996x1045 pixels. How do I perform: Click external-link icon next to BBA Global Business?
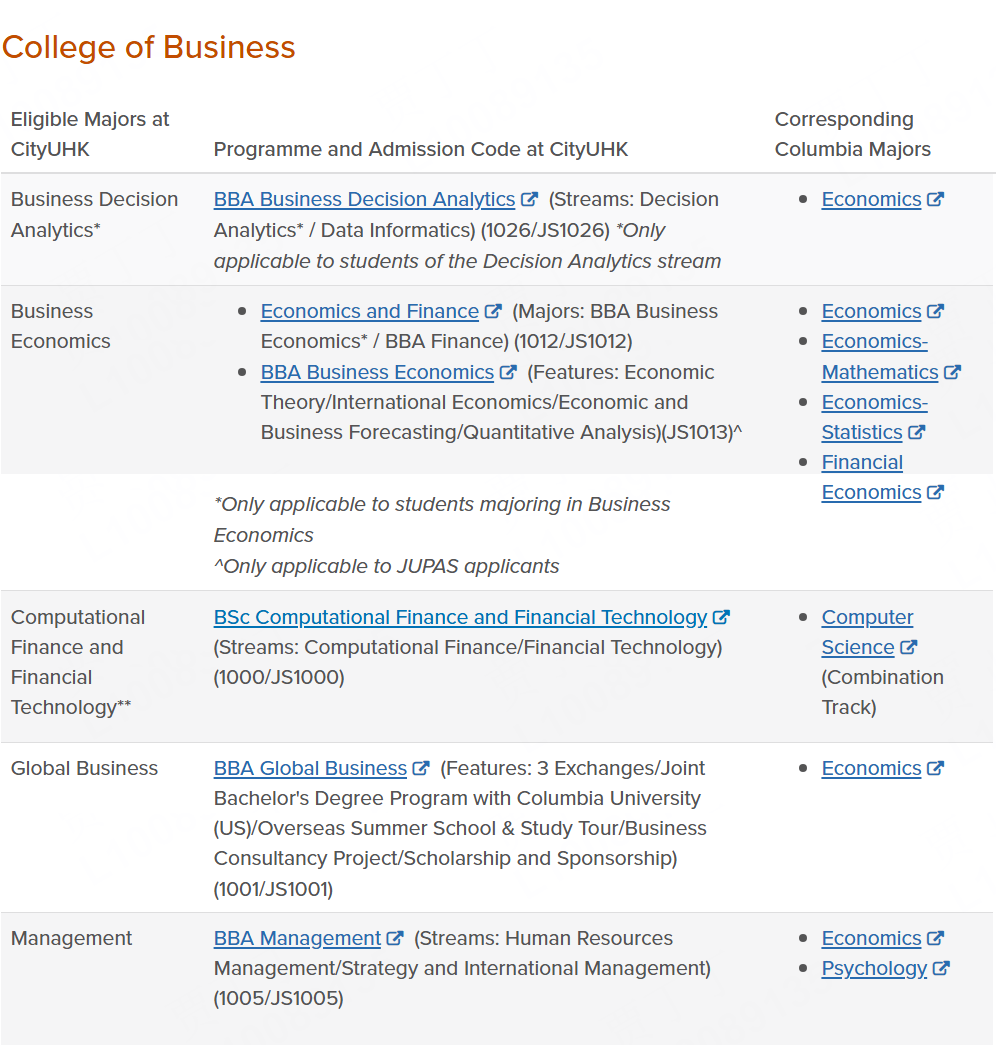(x=421, y=768)
